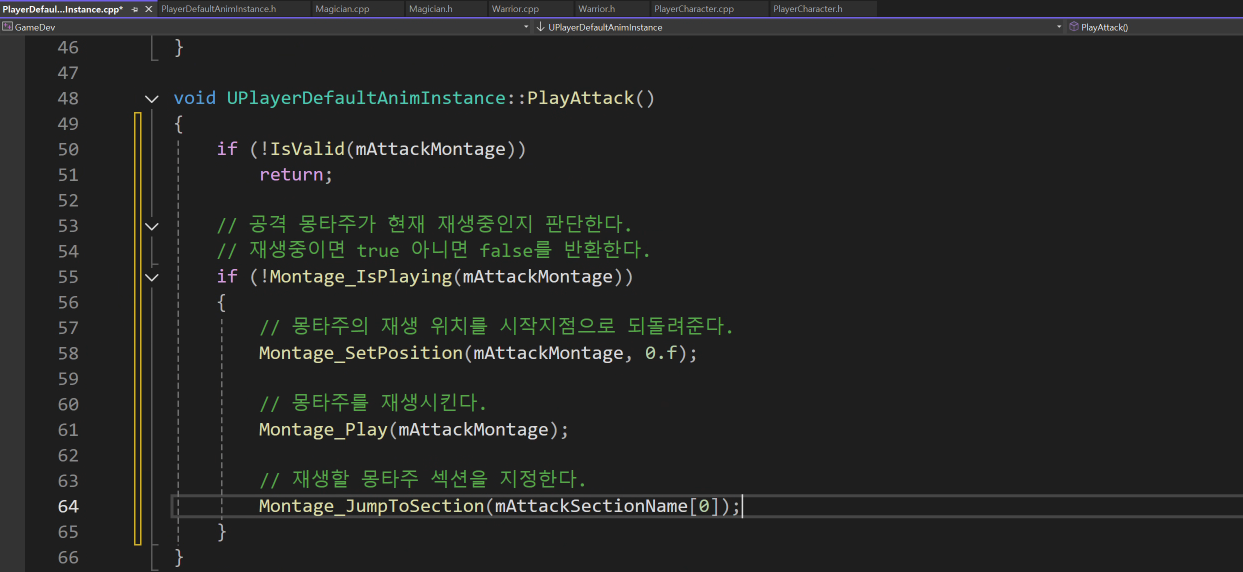Click the comment on line 54 mentioning true
The width and height of the screenshot is (1243, 572).
[434, 250]
